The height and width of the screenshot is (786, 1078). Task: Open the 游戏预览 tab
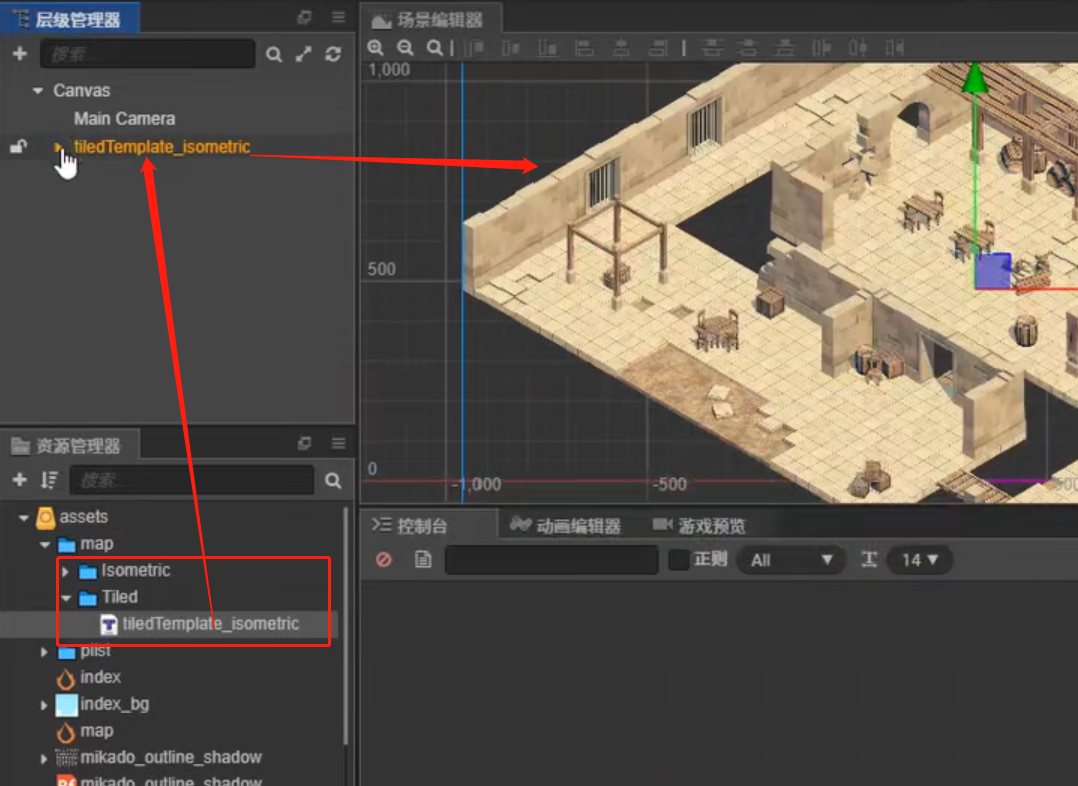click(699, 526)
